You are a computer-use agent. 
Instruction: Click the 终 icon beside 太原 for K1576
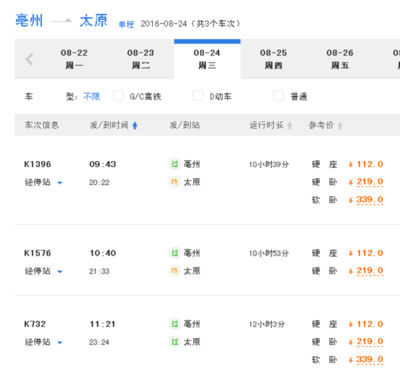click(175, 271)
